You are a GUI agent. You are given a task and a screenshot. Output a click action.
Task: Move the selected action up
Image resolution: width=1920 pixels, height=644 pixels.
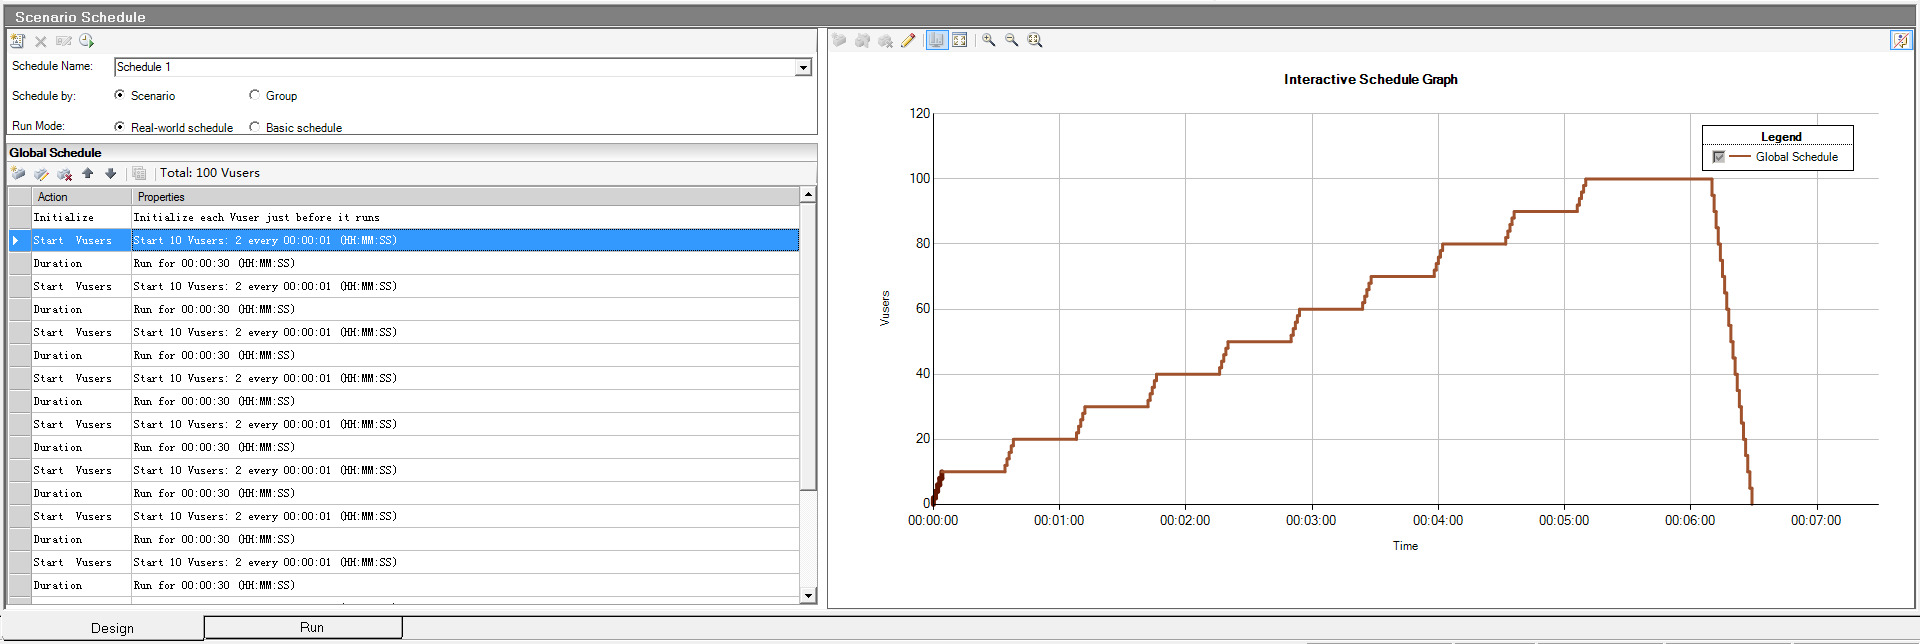point(88,174)
